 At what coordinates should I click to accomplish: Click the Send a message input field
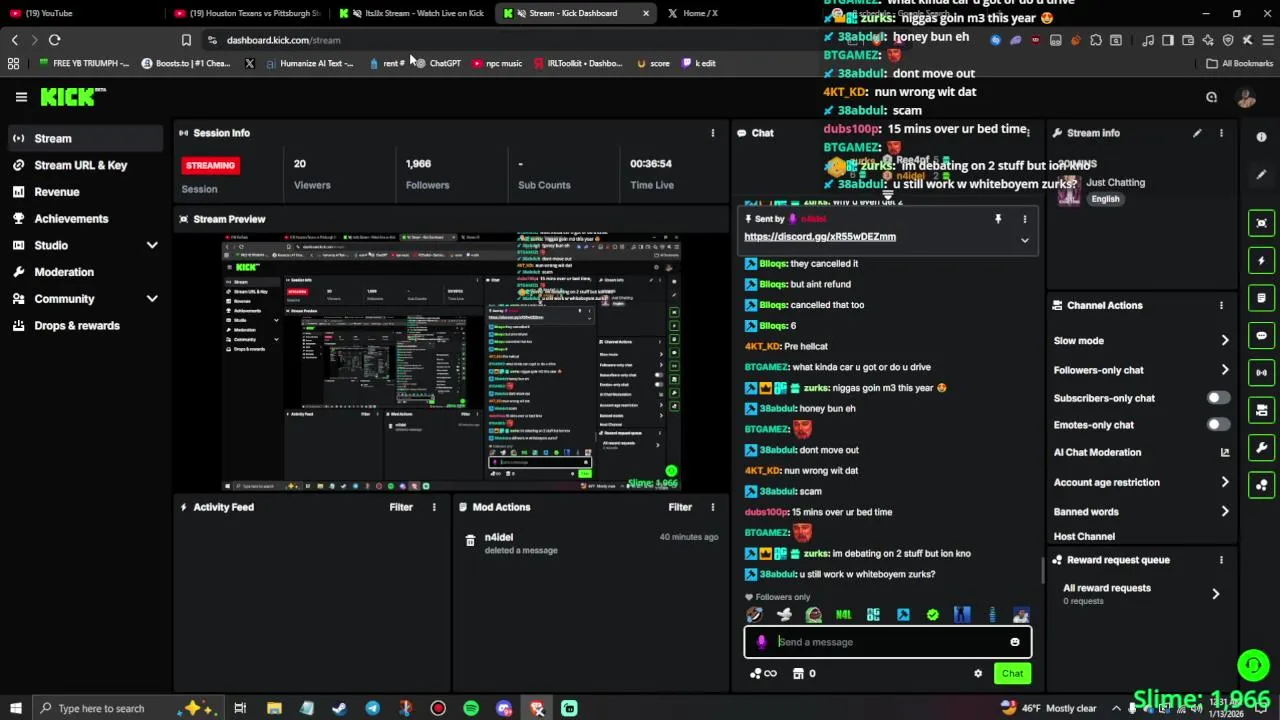(x=887, y=642)
